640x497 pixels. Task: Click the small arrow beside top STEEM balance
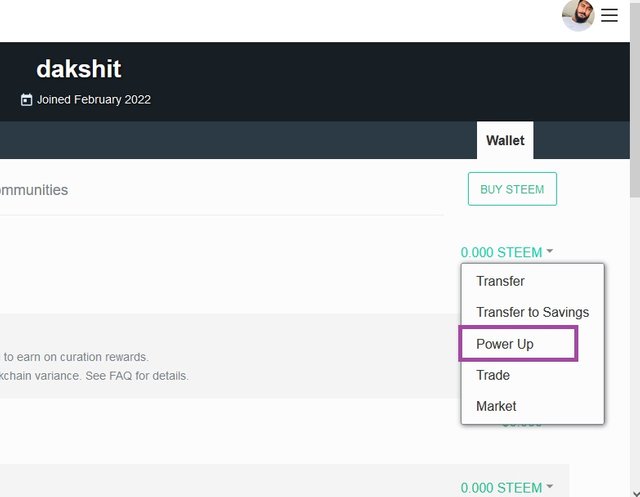[x=550, y=252]
